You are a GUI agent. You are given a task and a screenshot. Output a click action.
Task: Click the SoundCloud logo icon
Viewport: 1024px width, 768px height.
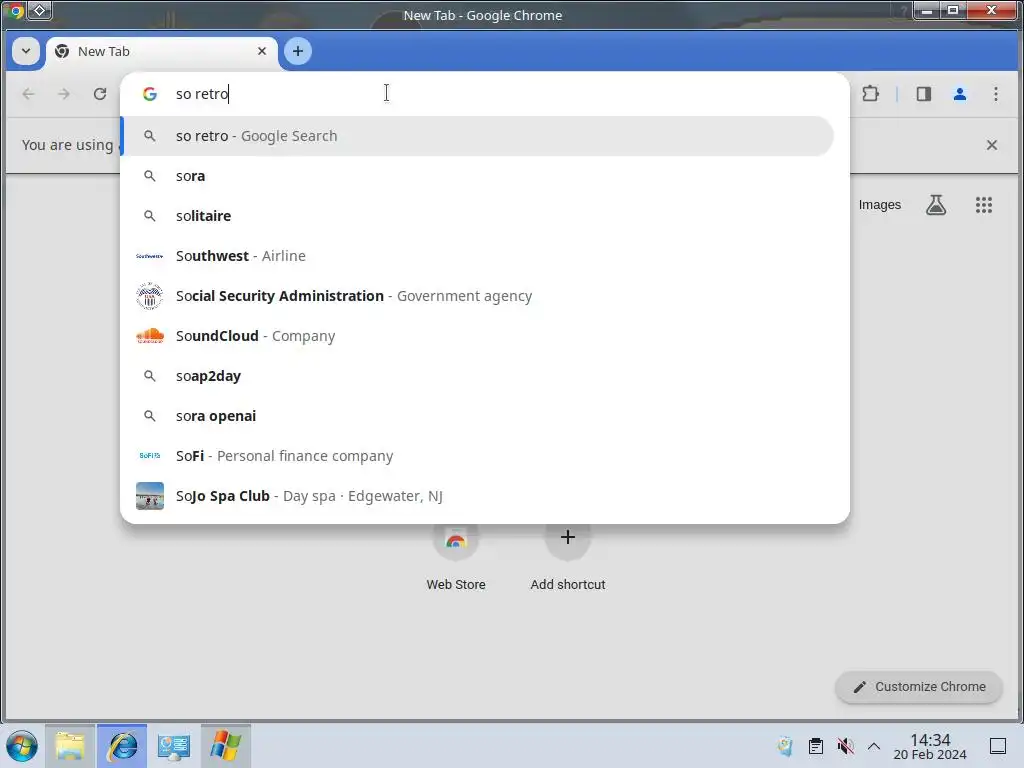pos(150,336)
